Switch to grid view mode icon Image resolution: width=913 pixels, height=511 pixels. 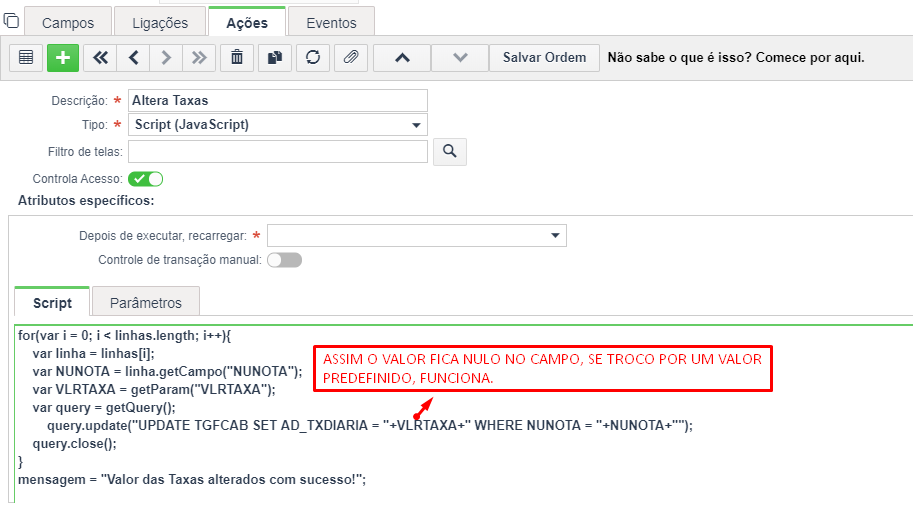coord(26,57)
